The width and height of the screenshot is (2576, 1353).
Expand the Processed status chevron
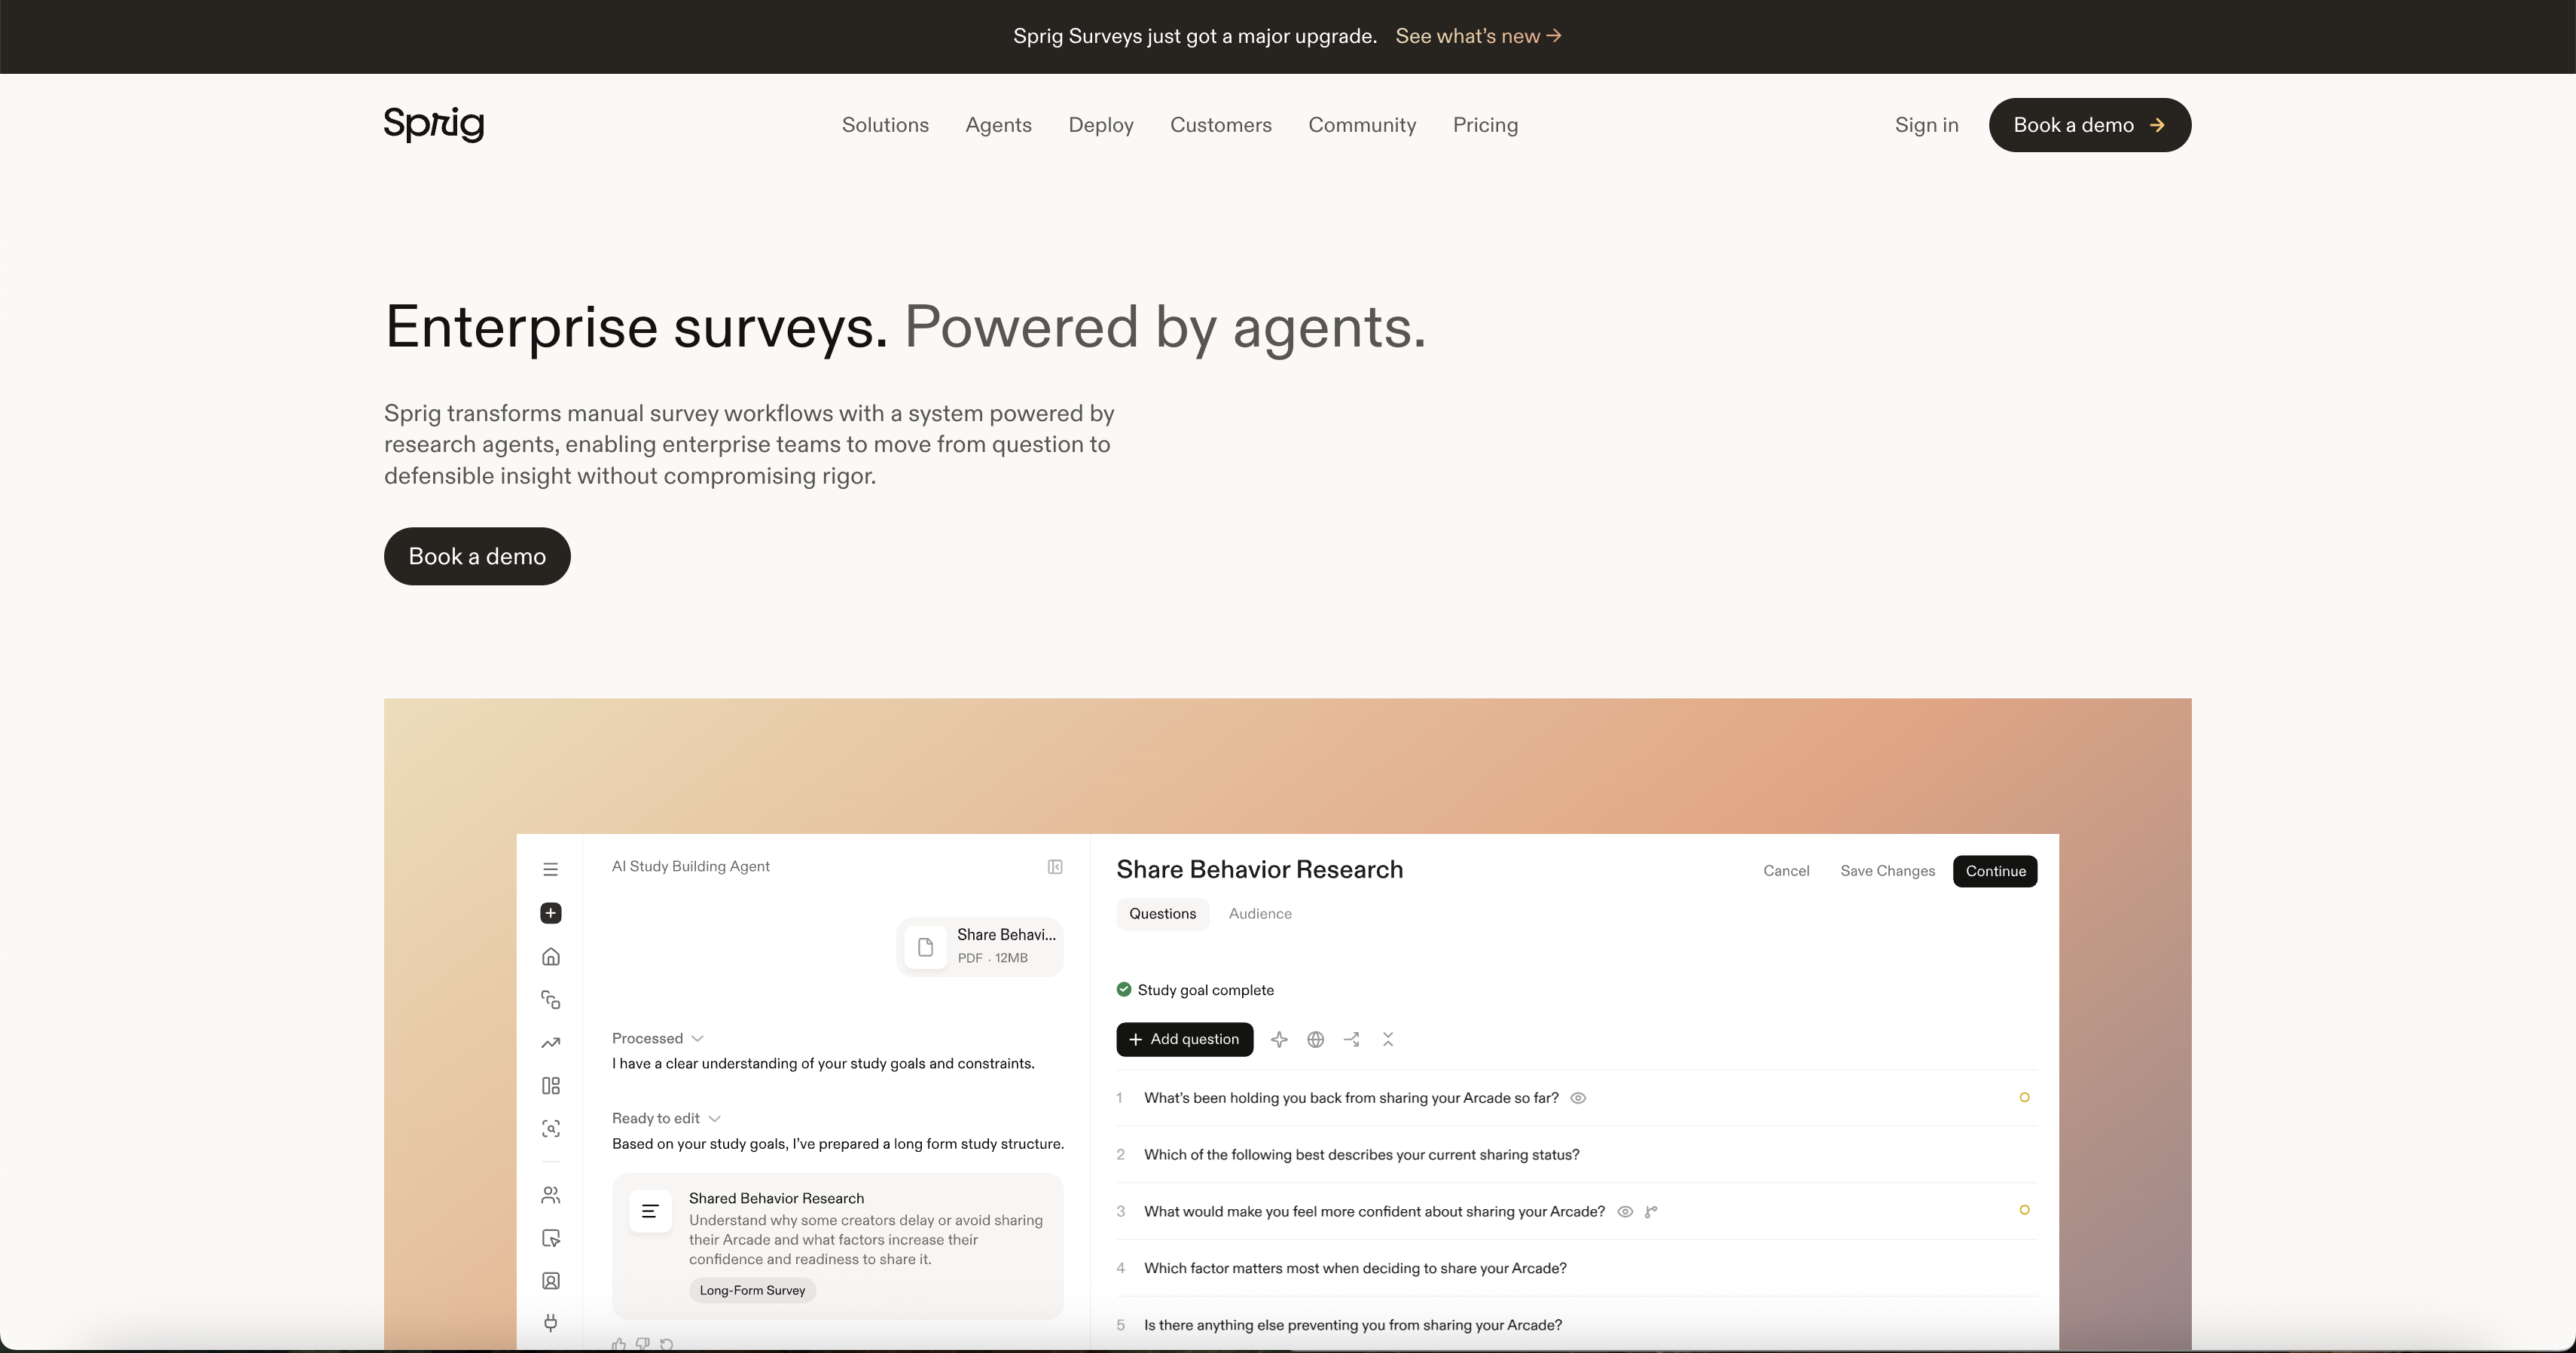[x=697, y=1039]
